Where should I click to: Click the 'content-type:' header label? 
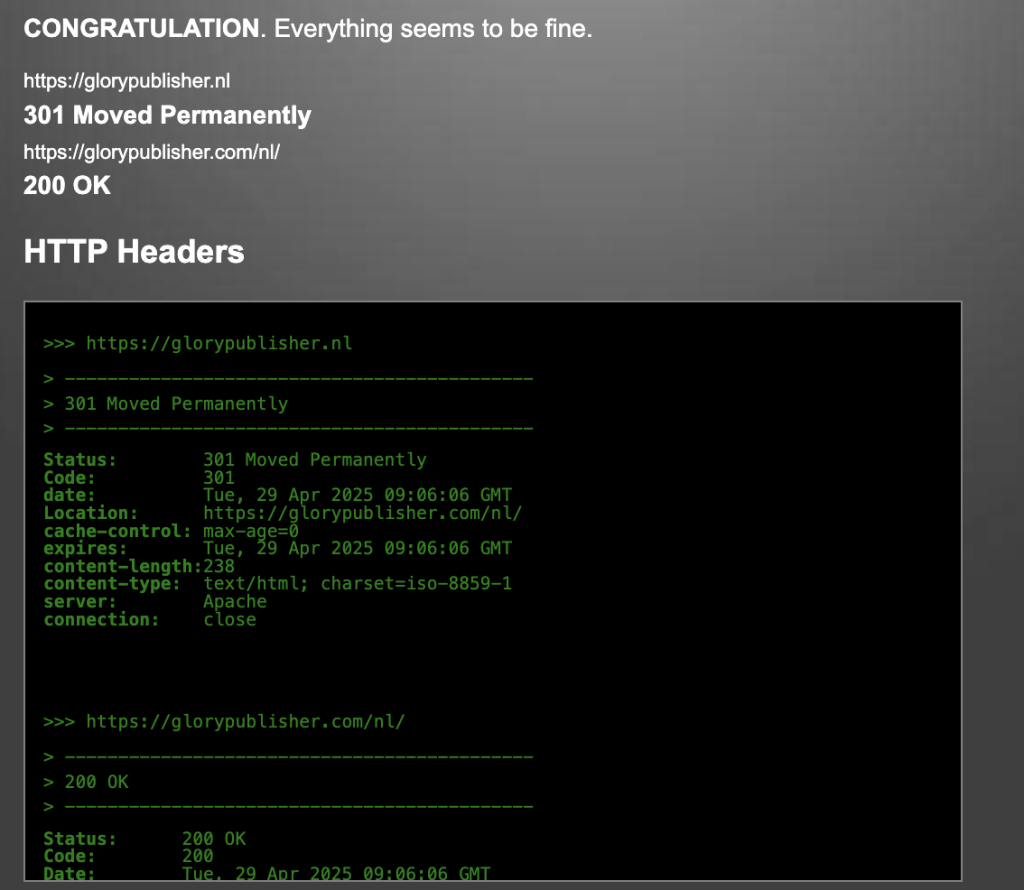pyautogui.click(x=112, y=584)
